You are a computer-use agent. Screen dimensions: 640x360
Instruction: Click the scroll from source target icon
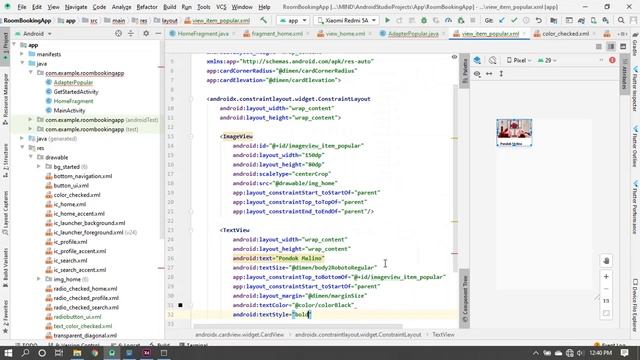pos(118,33)
